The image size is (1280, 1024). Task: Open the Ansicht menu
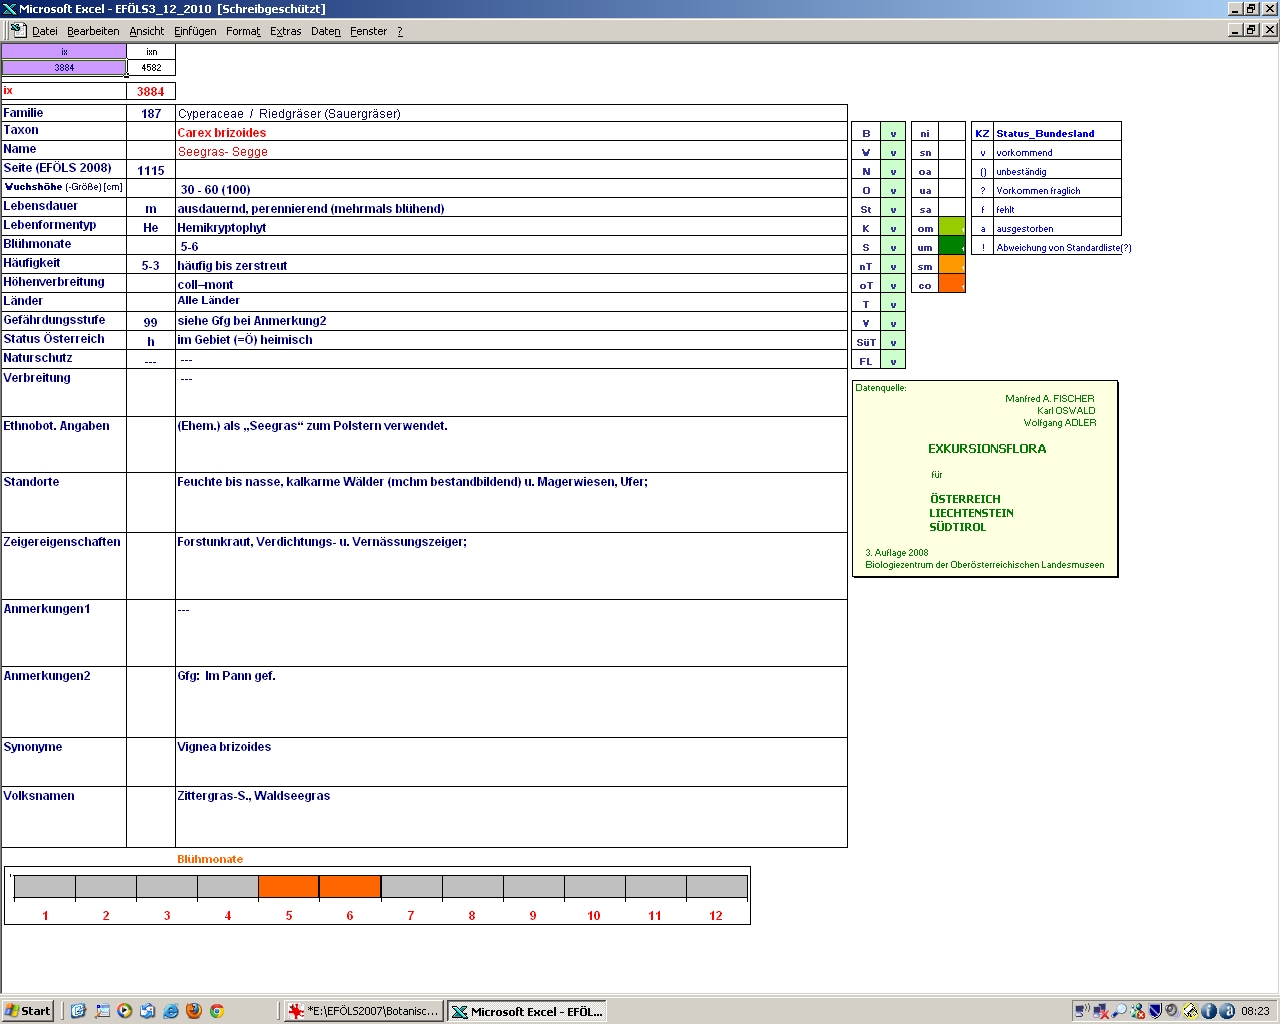tap(147, 31)
